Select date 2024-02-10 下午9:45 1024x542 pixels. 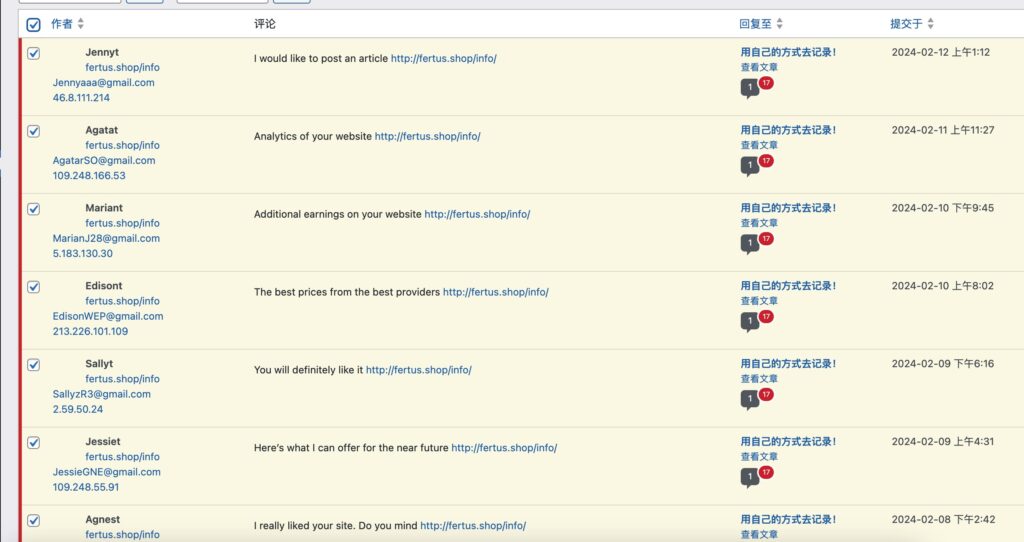pyautogui.click(x=942, y=208)
